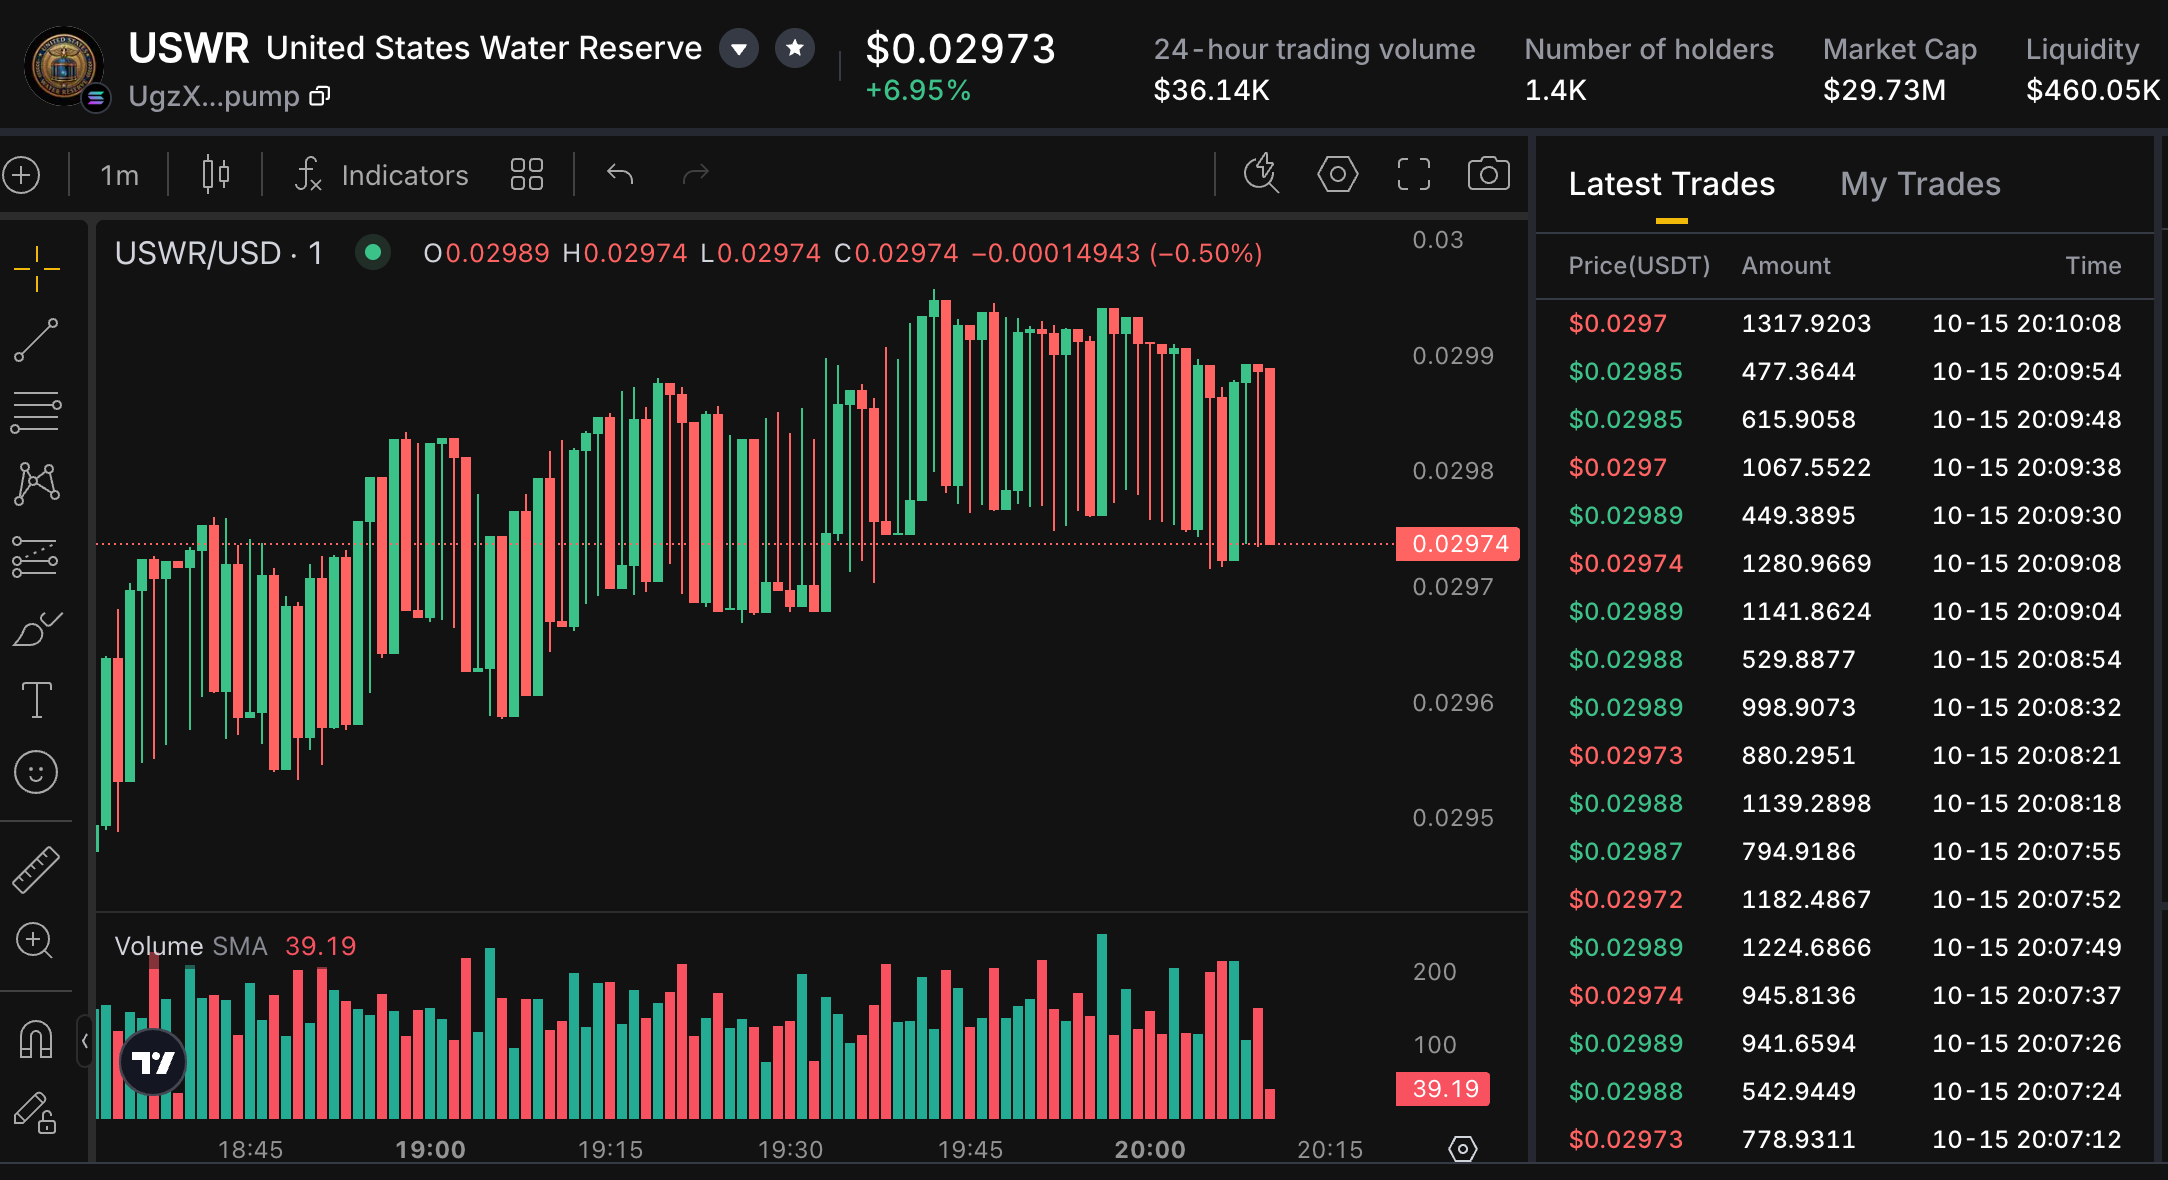The width and height of the screenshot is (2168, 1180).
Task: Open the forecasting and measurement tool
Action: pyautogui.click(x=37, y=557)
